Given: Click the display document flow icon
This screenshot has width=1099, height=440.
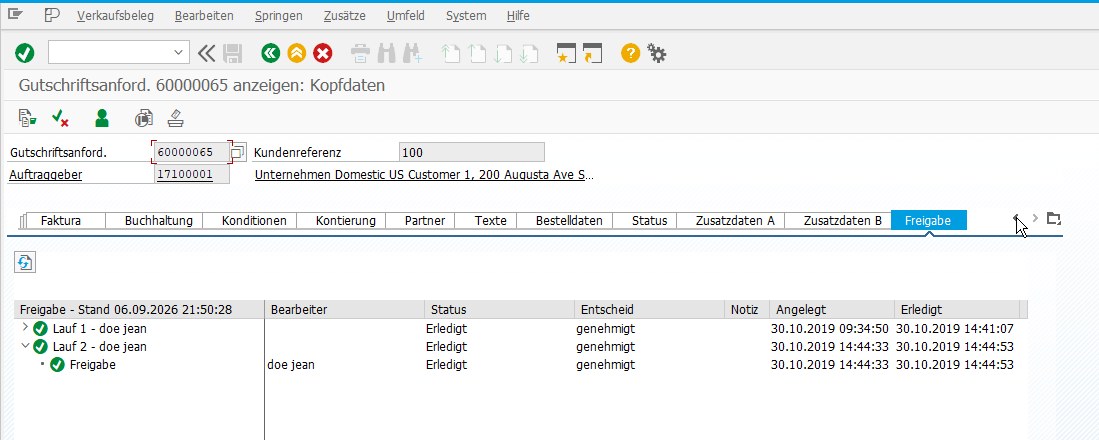Looking at the screenshot, I should [x=27, y=118].
